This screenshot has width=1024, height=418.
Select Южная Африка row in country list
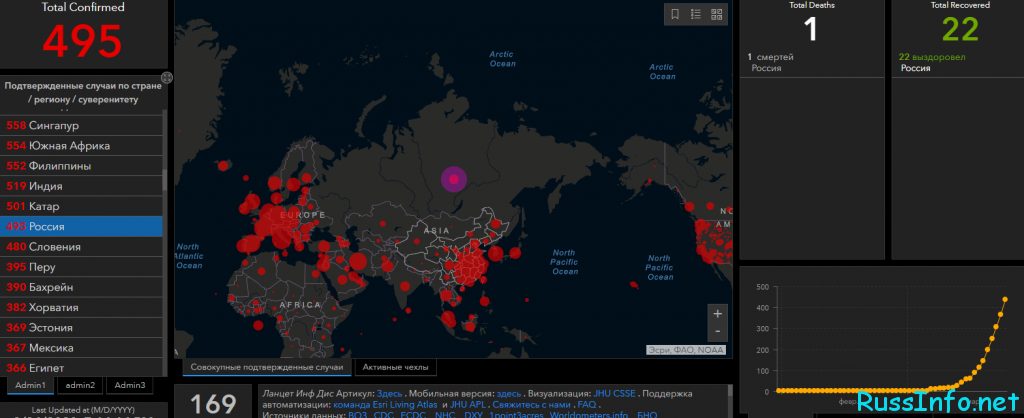coord(82,146)
